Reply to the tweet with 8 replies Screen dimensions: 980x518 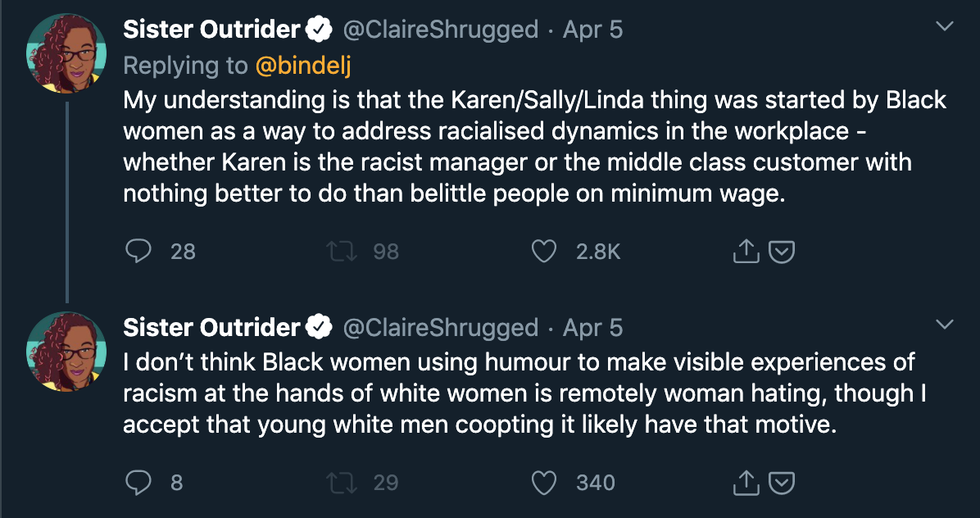(x=138, y=483)
